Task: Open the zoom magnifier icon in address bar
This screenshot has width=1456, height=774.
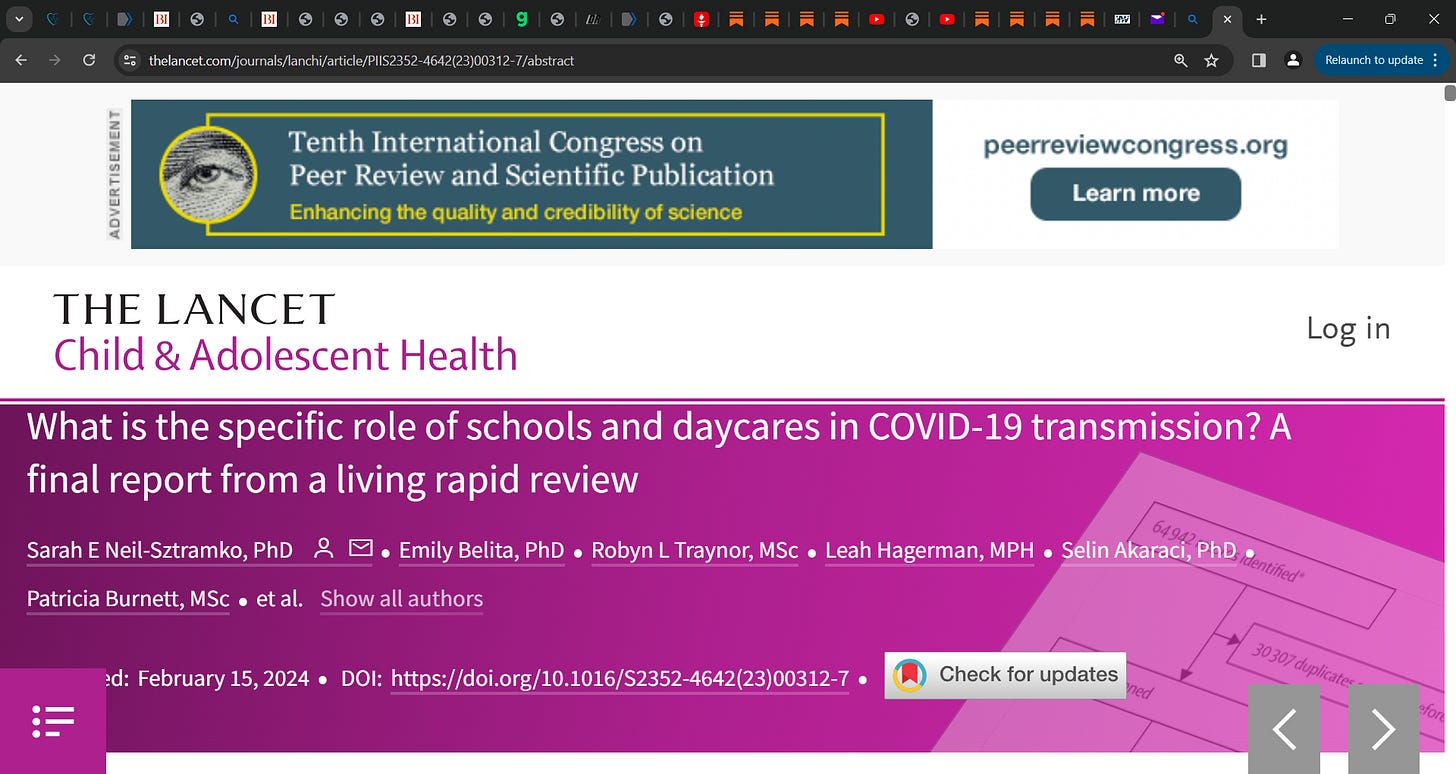Action: click(1181, 60)
